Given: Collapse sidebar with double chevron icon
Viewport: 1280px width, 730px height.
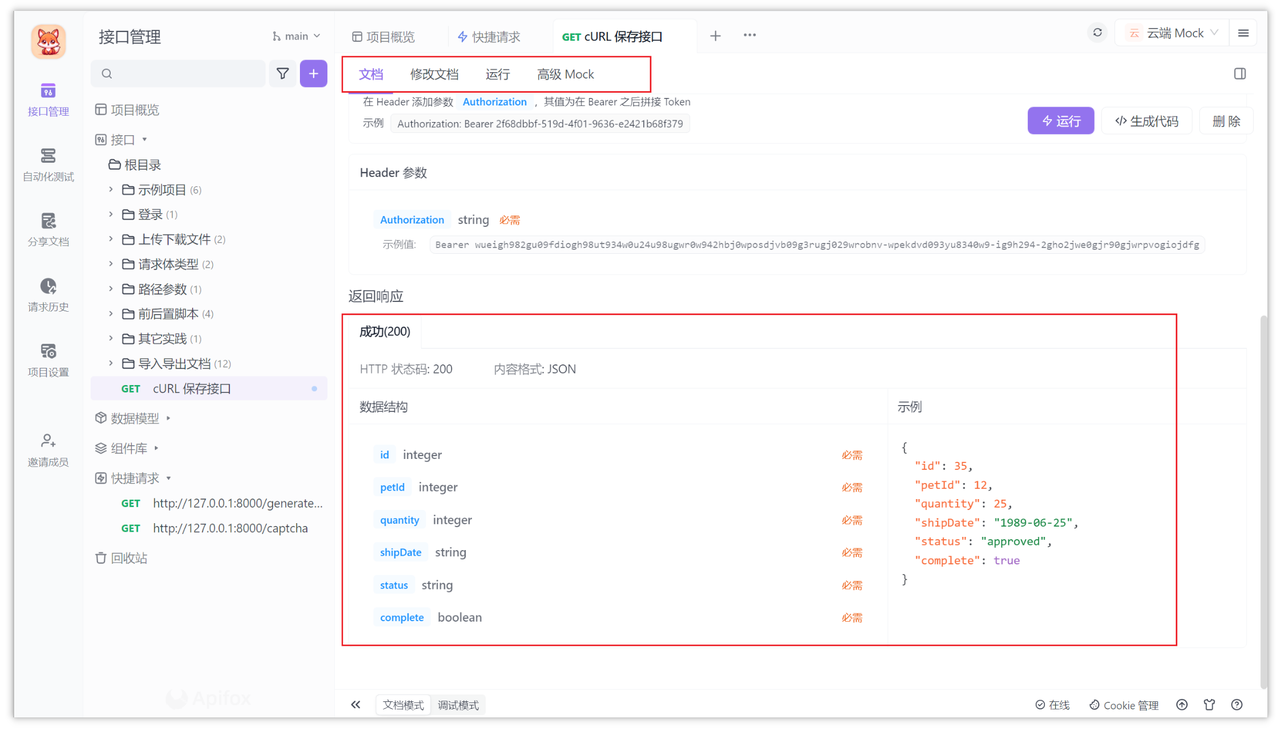Looking at the screenshot, I should (356, 705).
